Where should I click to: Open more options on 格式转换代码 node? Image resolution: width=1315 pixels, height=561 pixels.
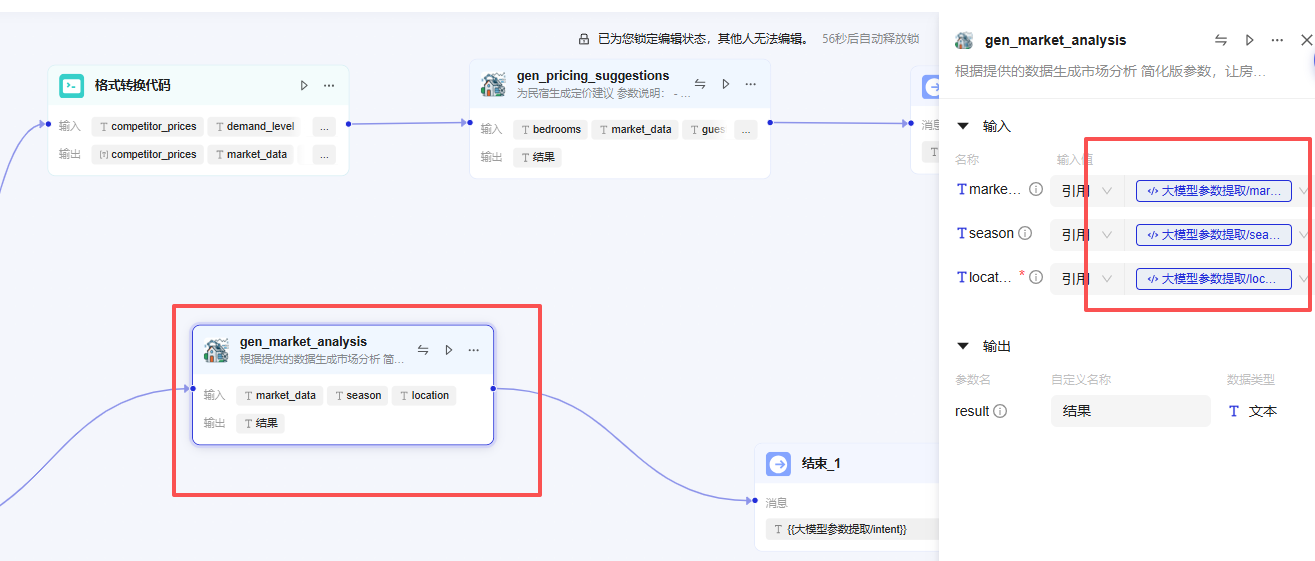[x=329, y=86]
